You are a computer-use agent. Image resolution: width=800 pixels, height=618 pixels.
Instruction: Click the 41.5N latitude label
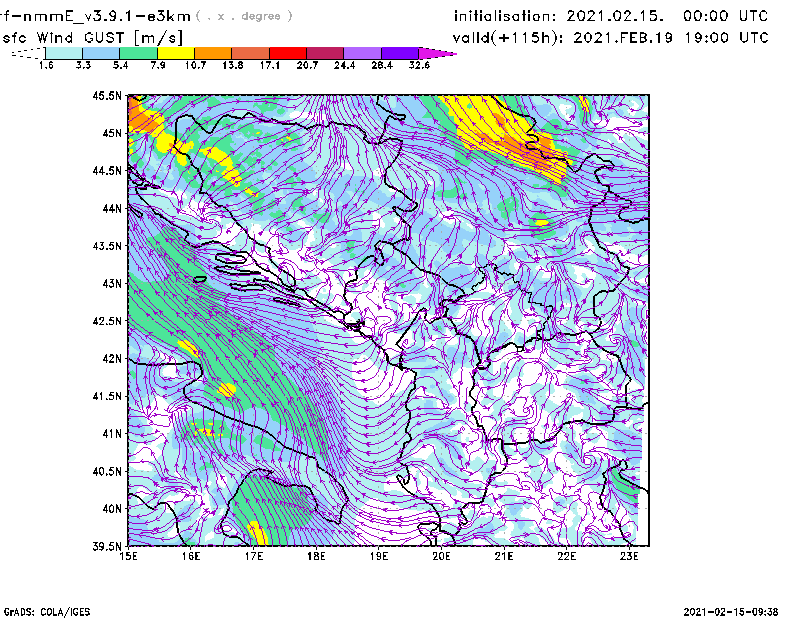click(x=107, y=396)
